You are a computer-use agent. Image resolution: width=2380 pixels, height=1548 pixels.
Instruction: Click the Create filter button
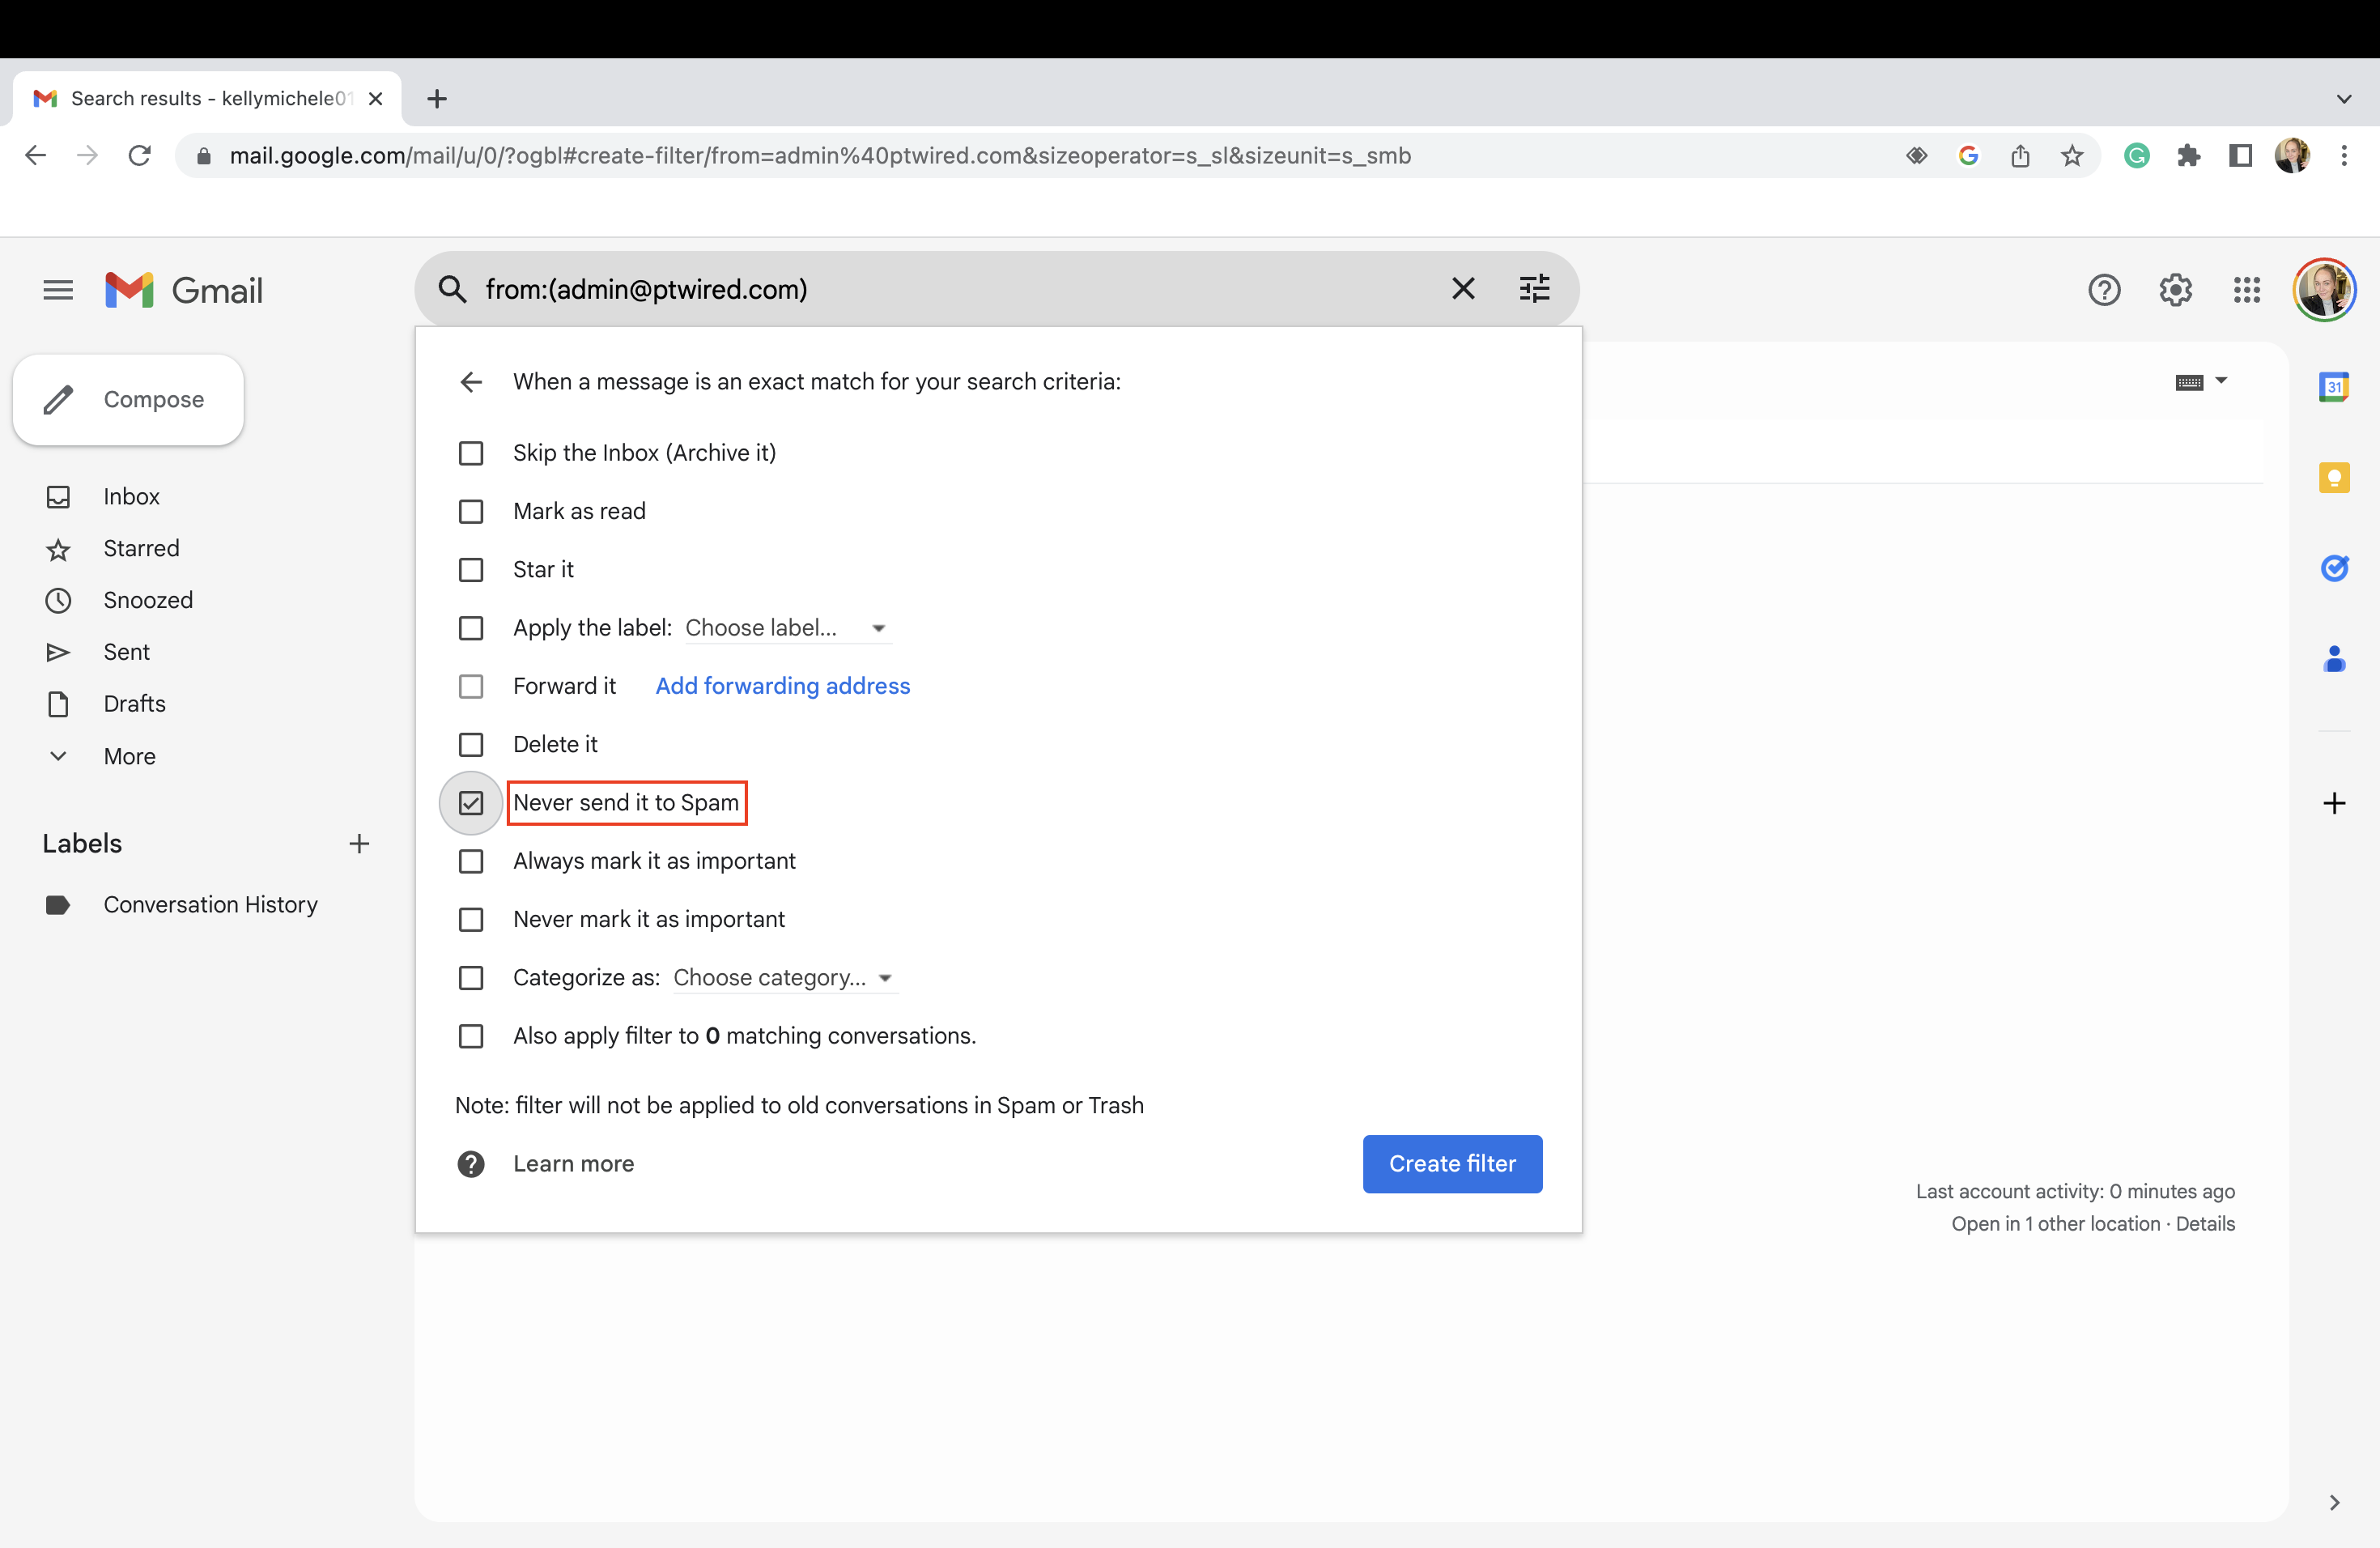[x=1452, y=1163]
